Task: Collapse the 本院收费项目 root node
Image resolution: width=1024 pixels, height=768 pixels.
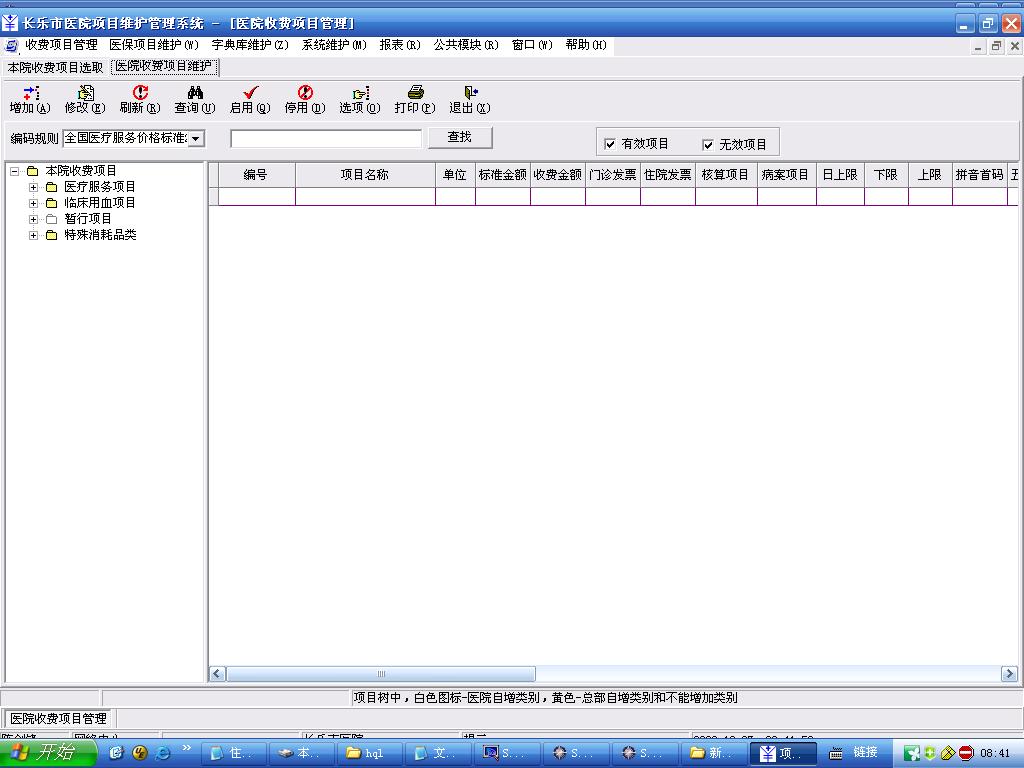Action: coord(14,171)
